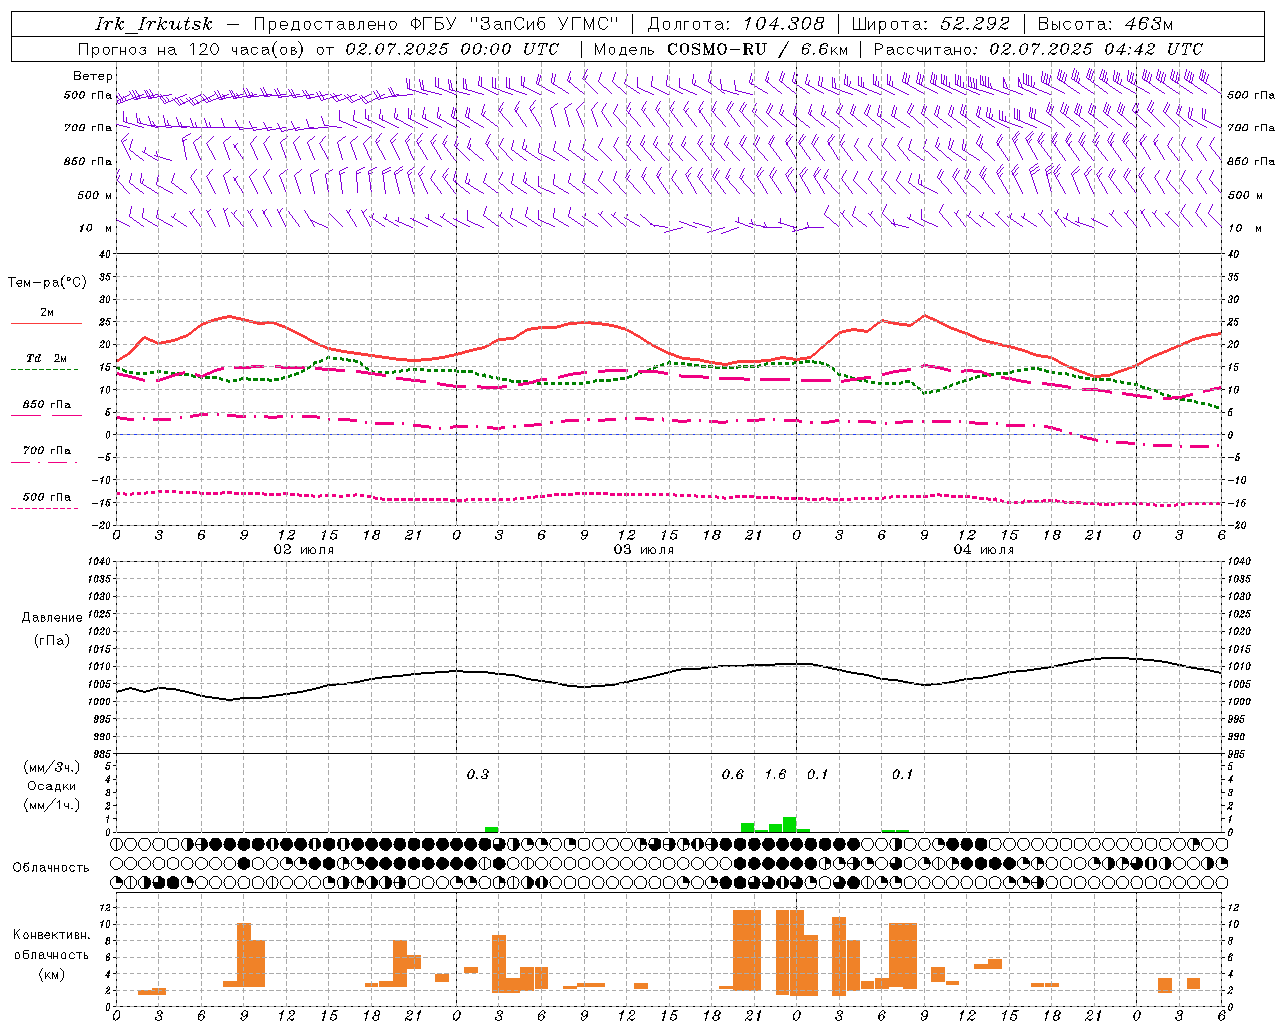Click the "(мм/3ч.)" precipitation unit label
Screen dimensions: 1280x1024
[52, 767]
